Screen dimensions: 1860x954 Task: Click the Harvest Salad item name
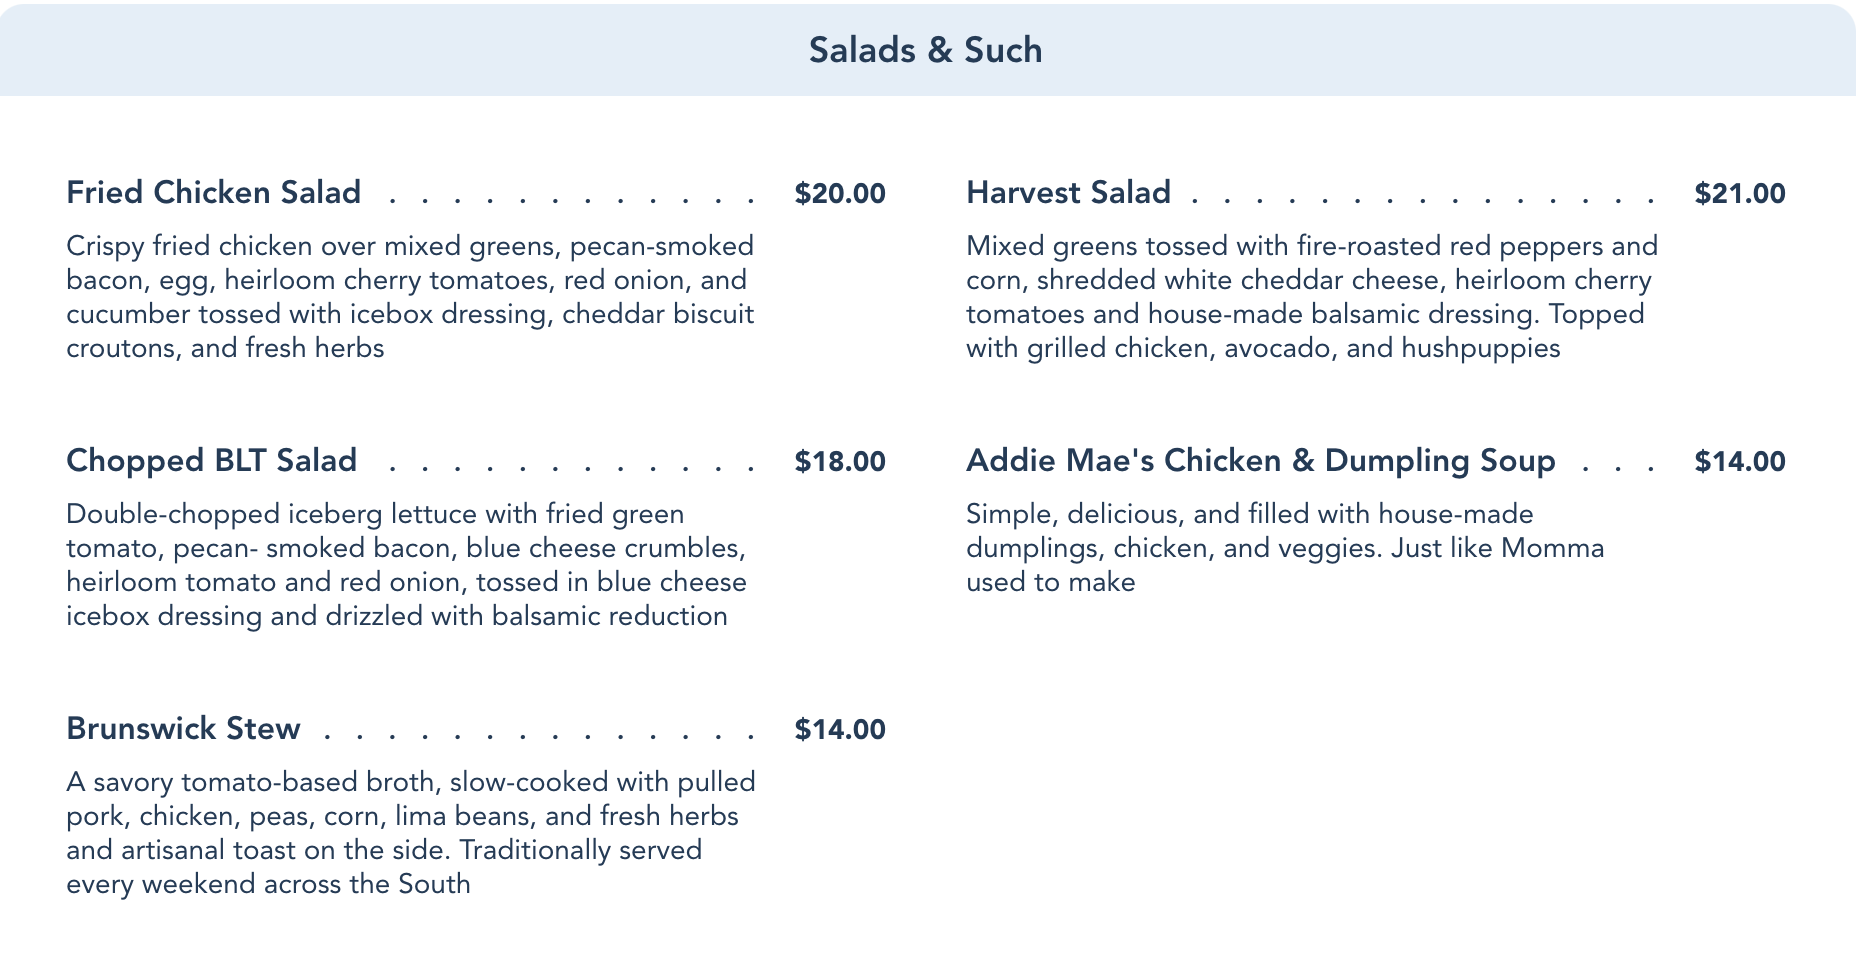(1068, 192)
